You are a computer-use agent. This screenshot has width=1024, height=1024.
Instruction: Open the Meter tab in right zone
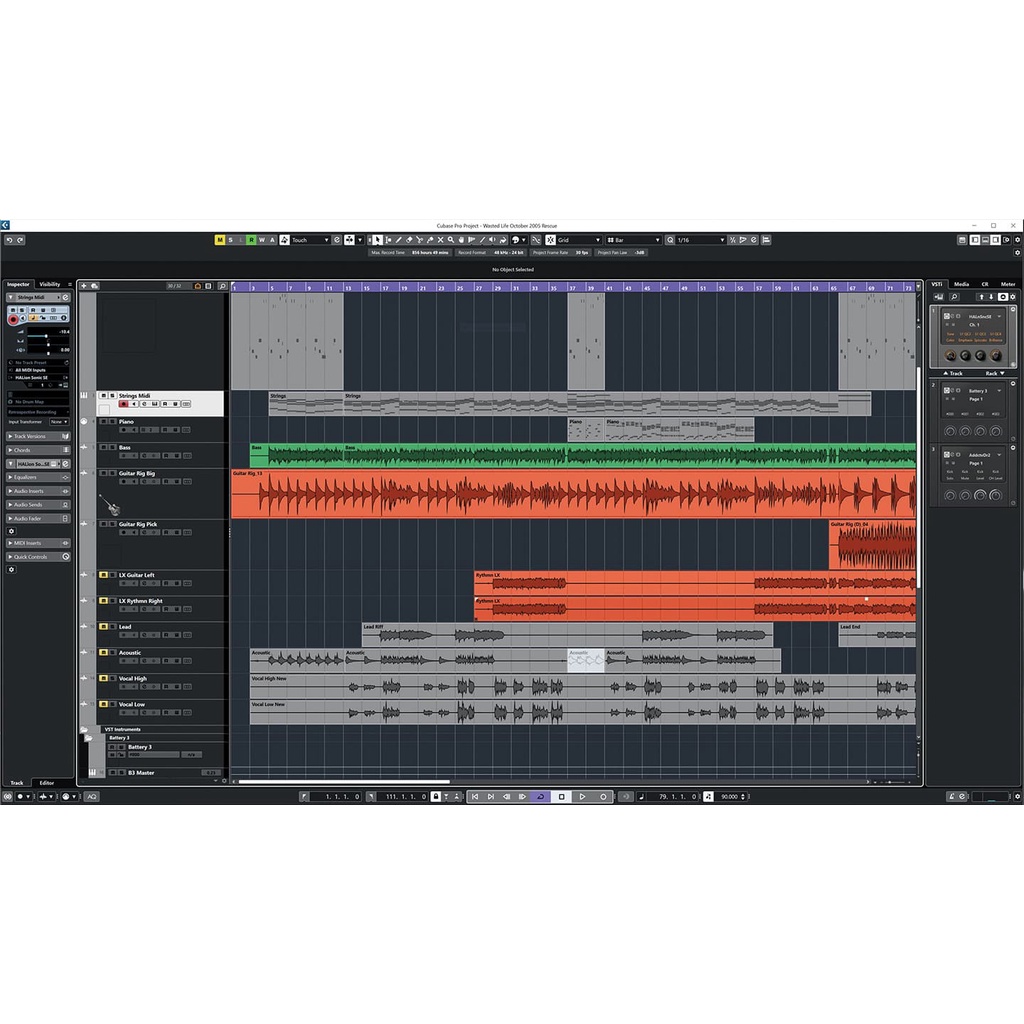[1008, 285]
